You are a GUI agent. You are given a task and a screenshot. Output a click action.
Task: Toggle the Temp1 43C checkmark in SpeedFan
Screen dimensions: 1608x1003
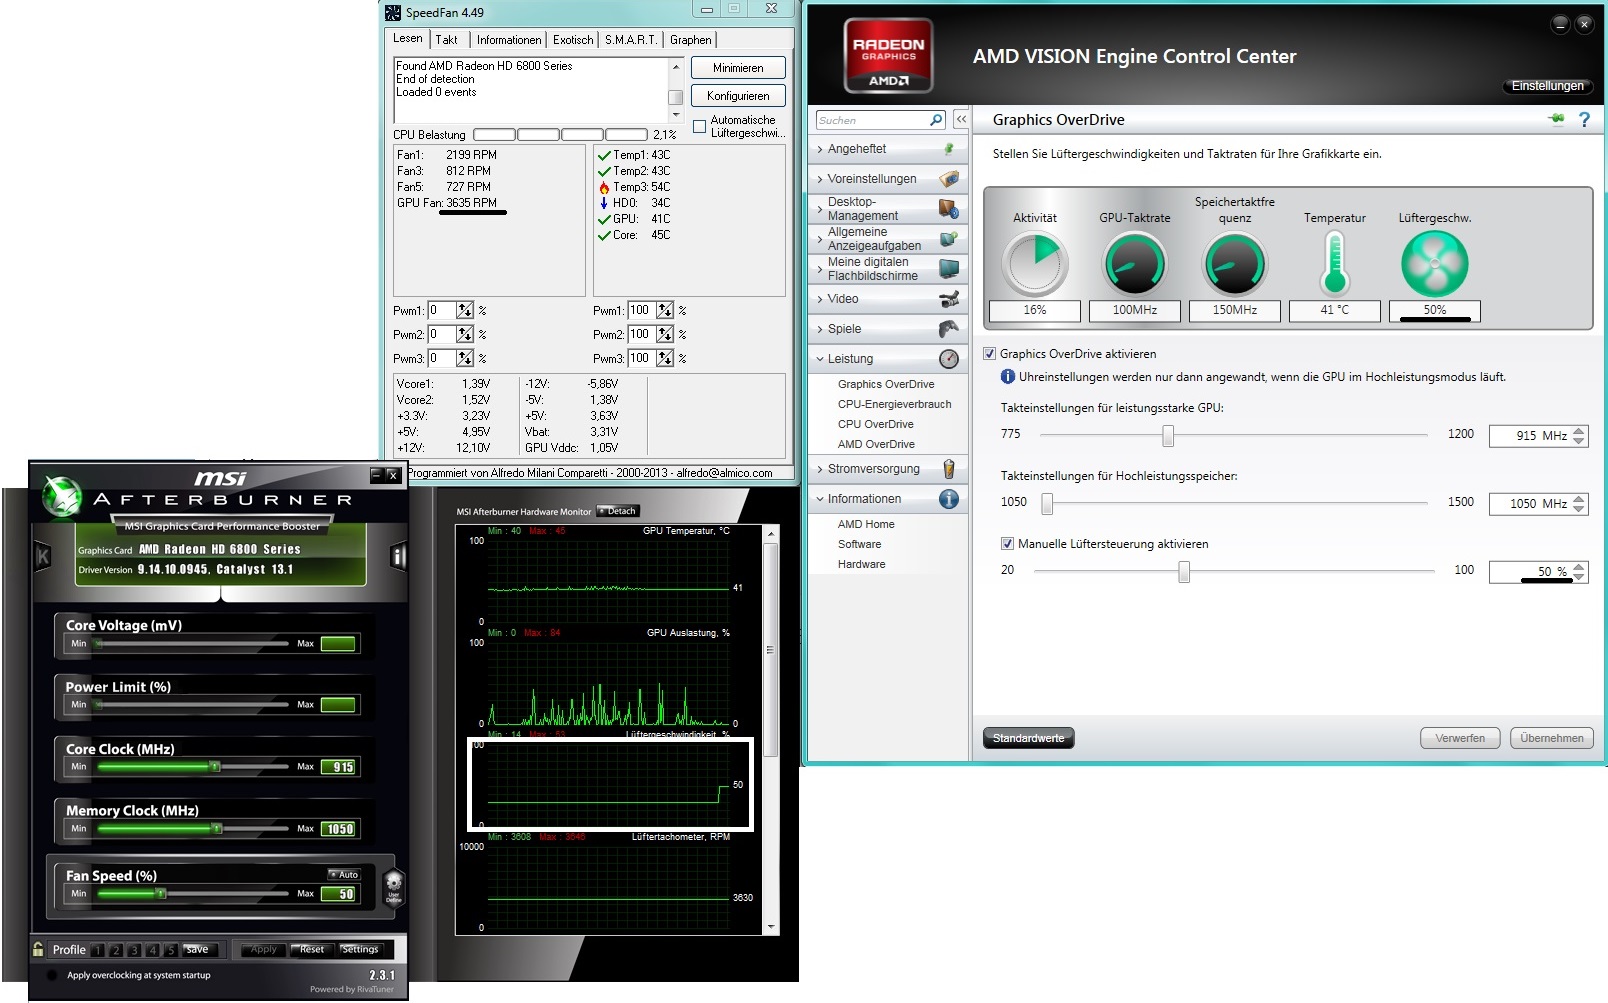pos(604,155)
